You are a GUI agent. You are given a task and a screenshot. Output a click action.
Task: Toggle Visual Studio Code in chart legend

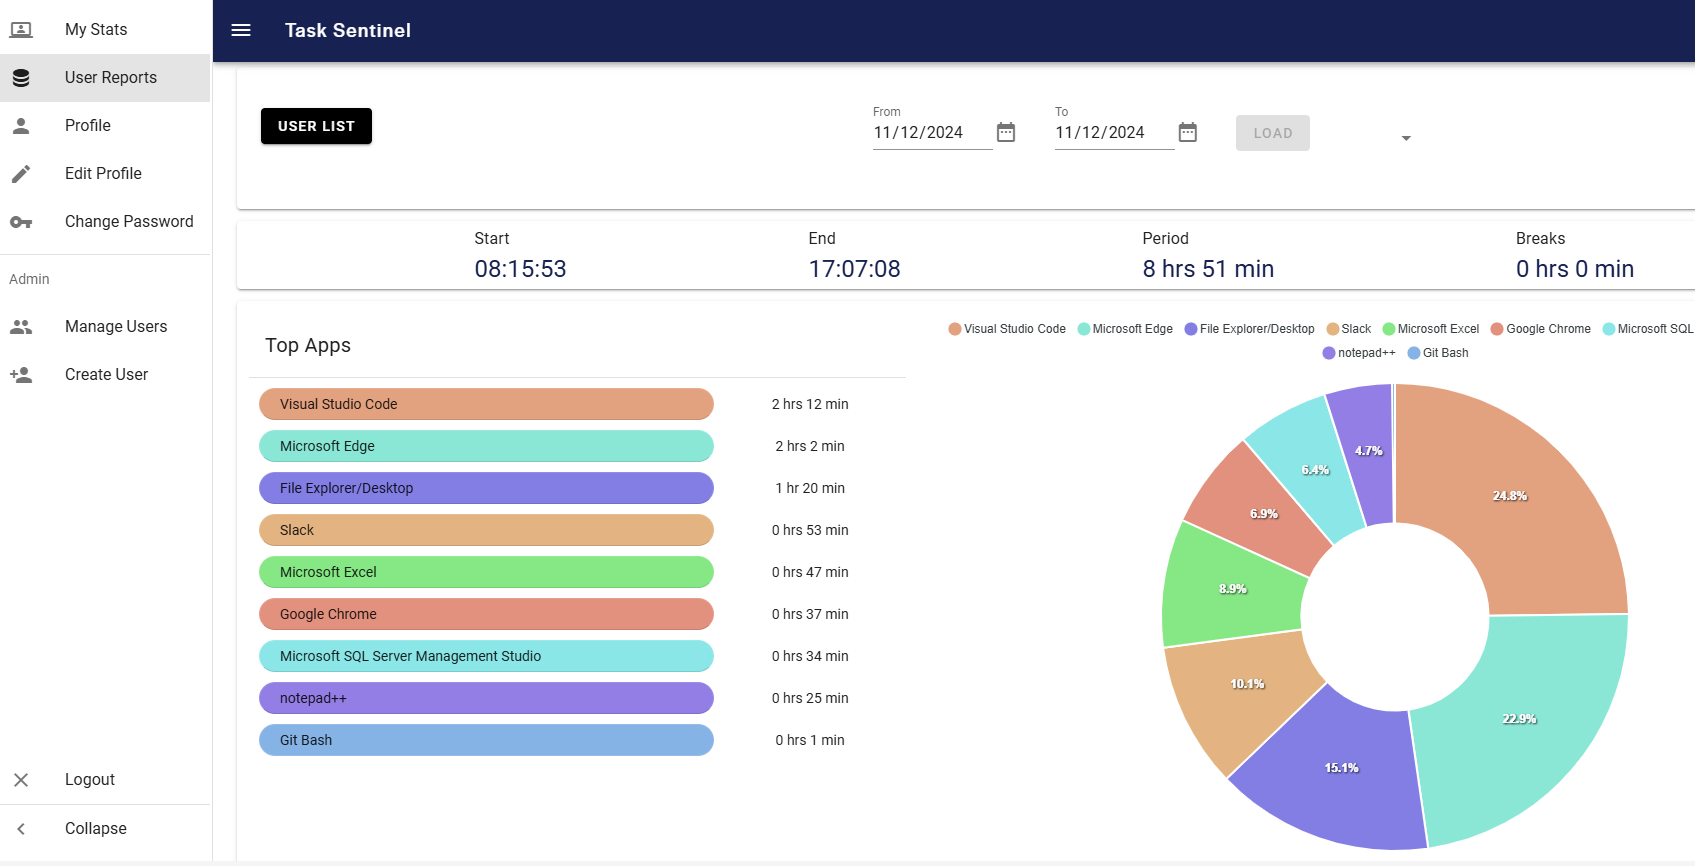[x=1007, y=329]
